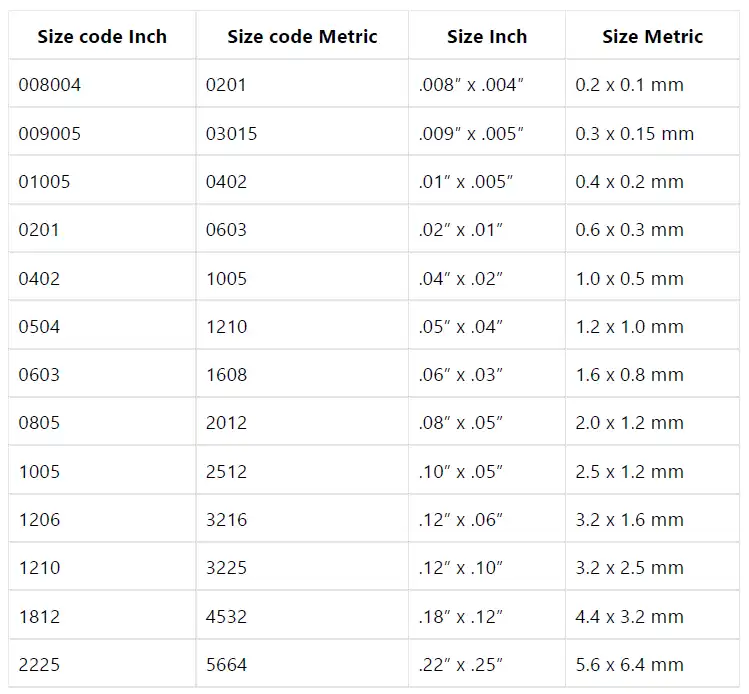Click the 3.2 x 2.5 mm cell
749x694 pixels.
click(x=629, y=568)
